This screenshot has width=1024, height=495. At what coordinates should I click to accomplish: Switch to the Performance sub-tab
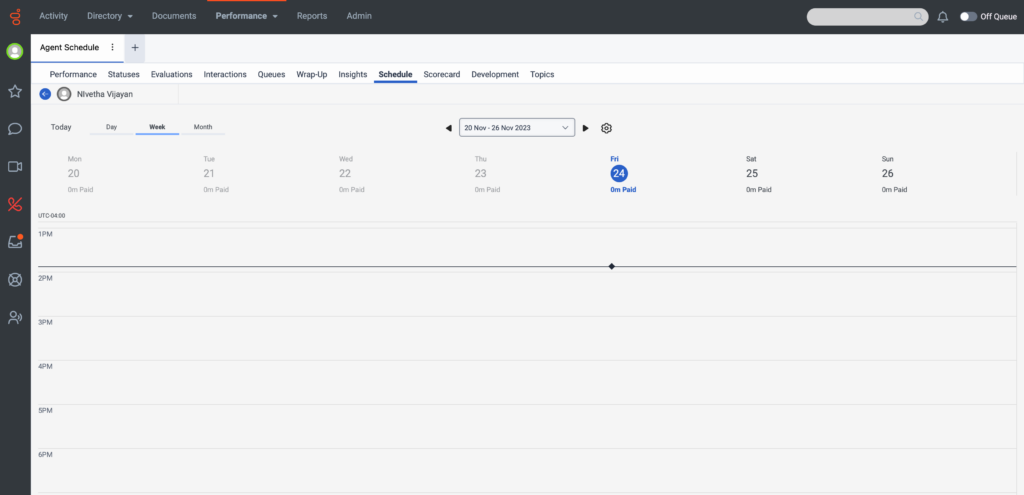[73, 74]
